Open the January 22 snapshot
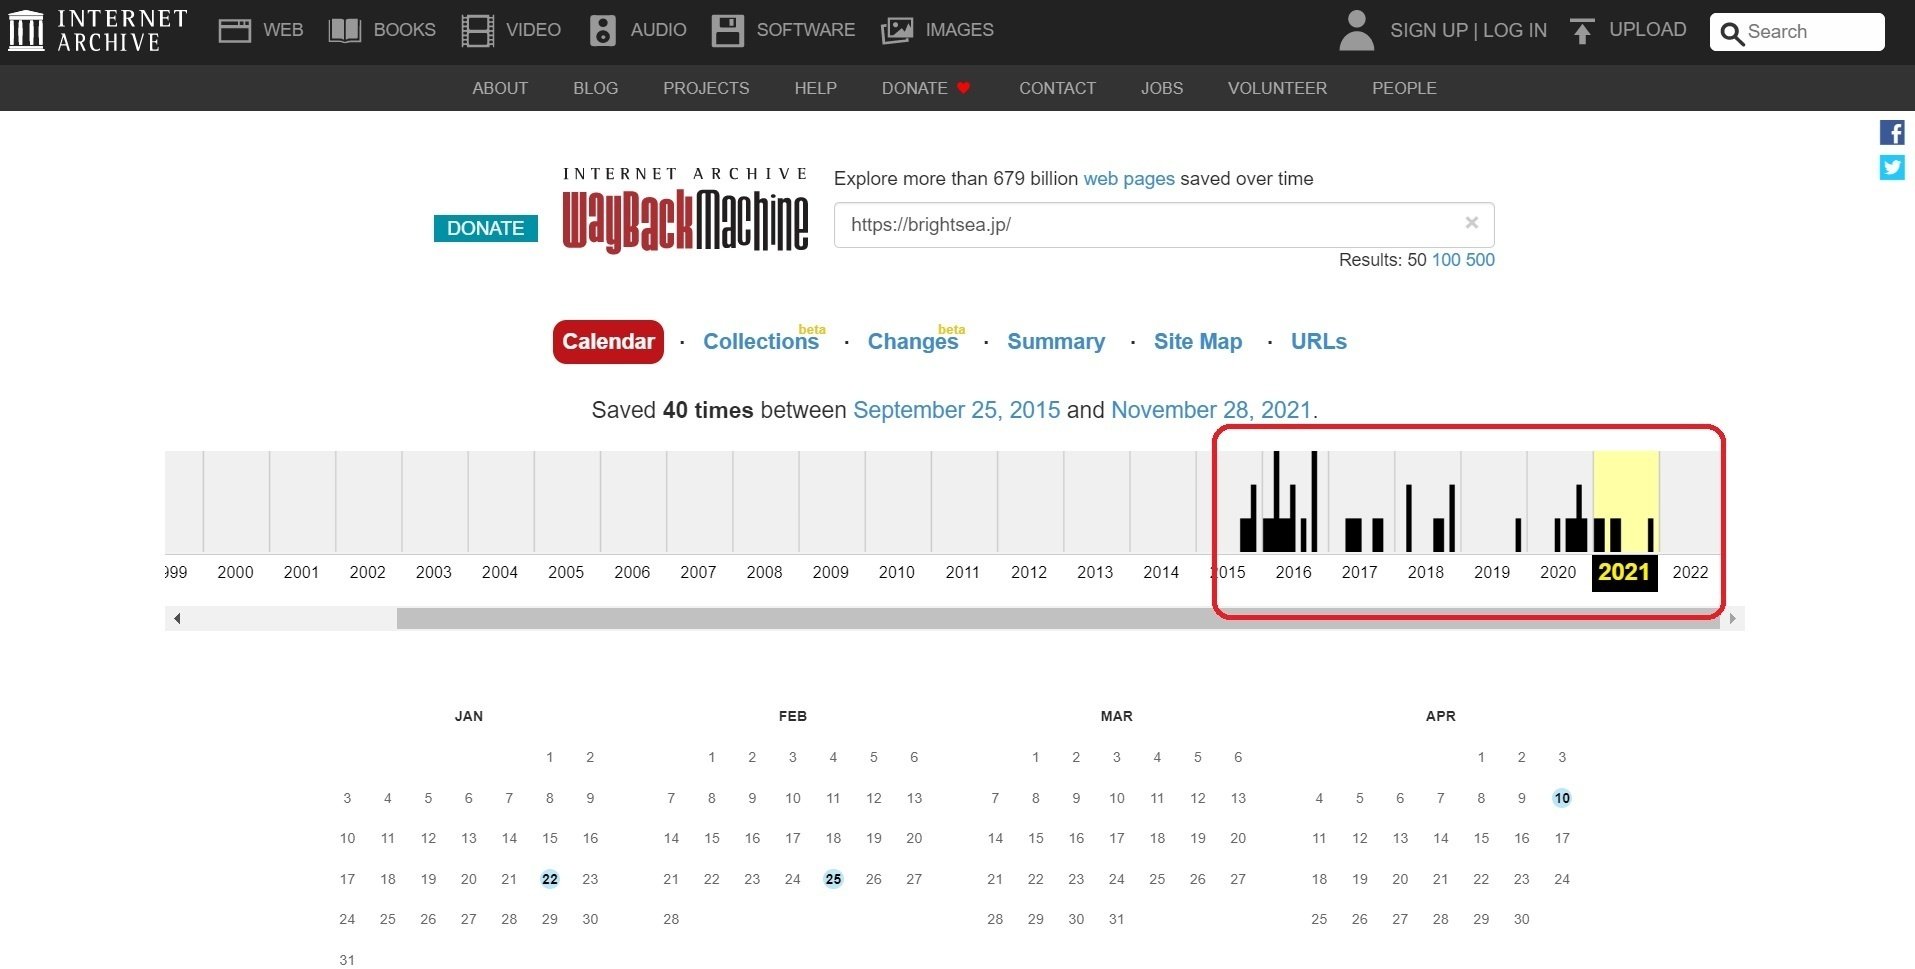This screenshot has height=969, width=1915. 549,879
